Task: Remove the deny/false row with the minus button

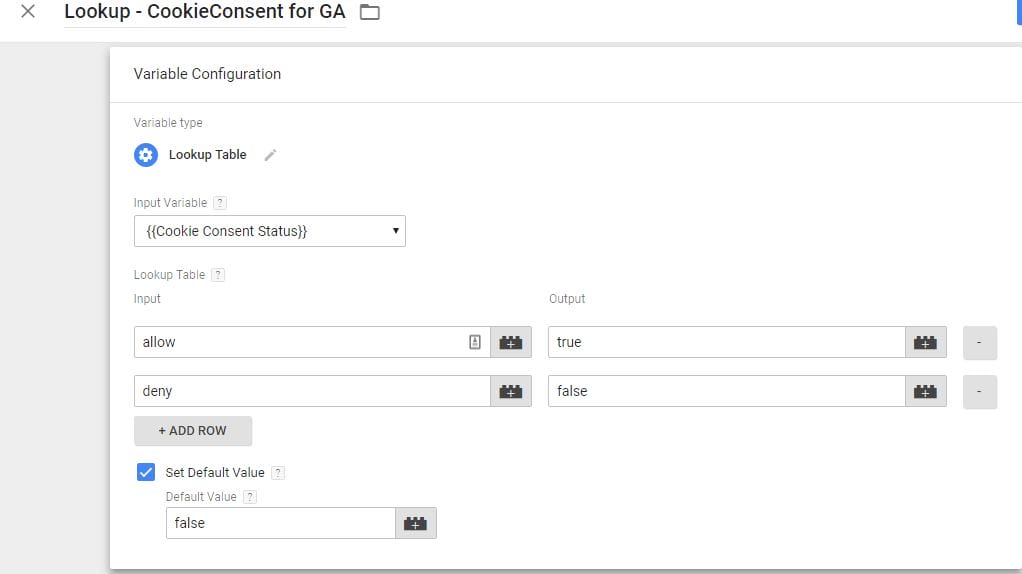Action: point(980,392)
